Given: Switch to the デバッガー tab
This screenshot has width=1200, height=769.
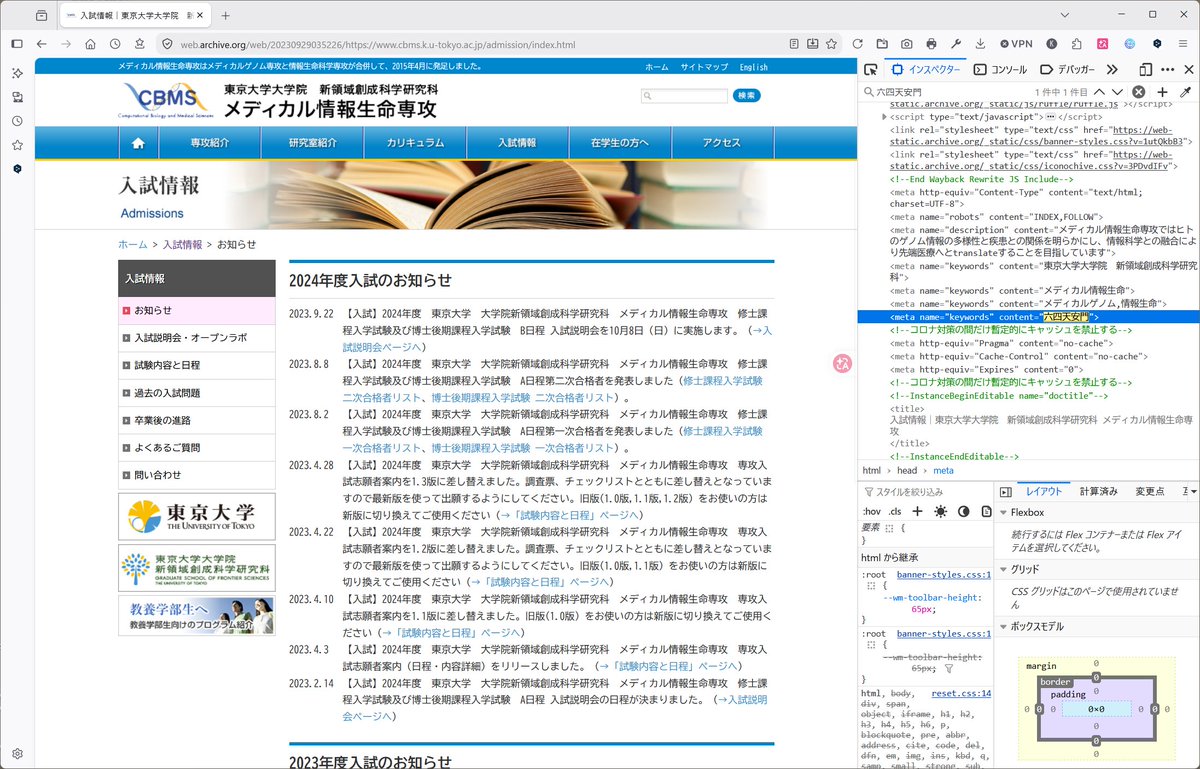Looking at the screenshot, I should coord(1067,70).
